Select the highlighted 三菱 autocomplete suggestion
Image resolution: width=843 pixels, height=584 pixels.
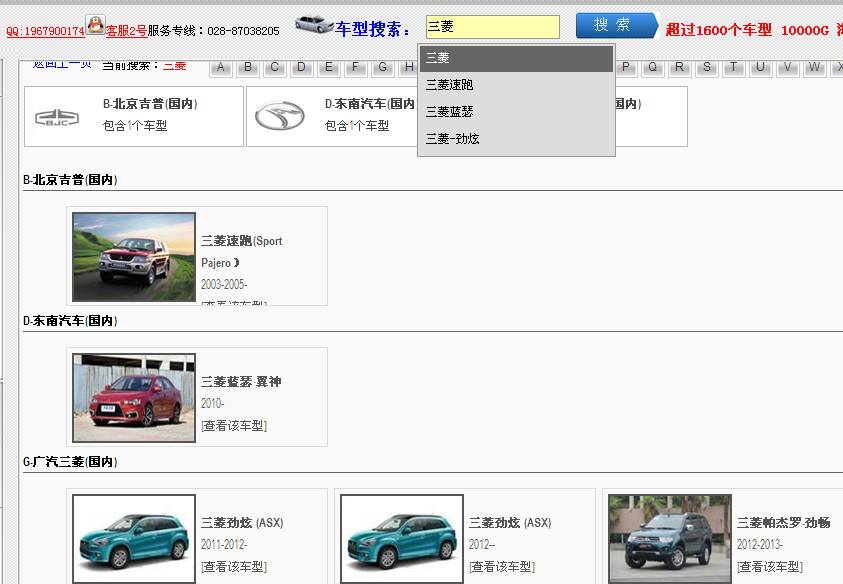tap(516, 58)
